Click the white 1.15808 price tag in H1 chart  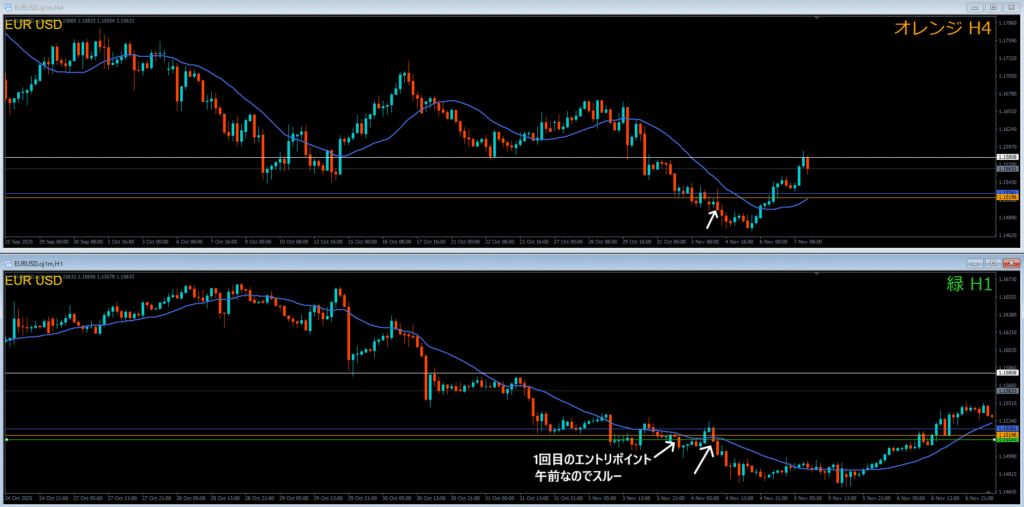(1006, 372)
